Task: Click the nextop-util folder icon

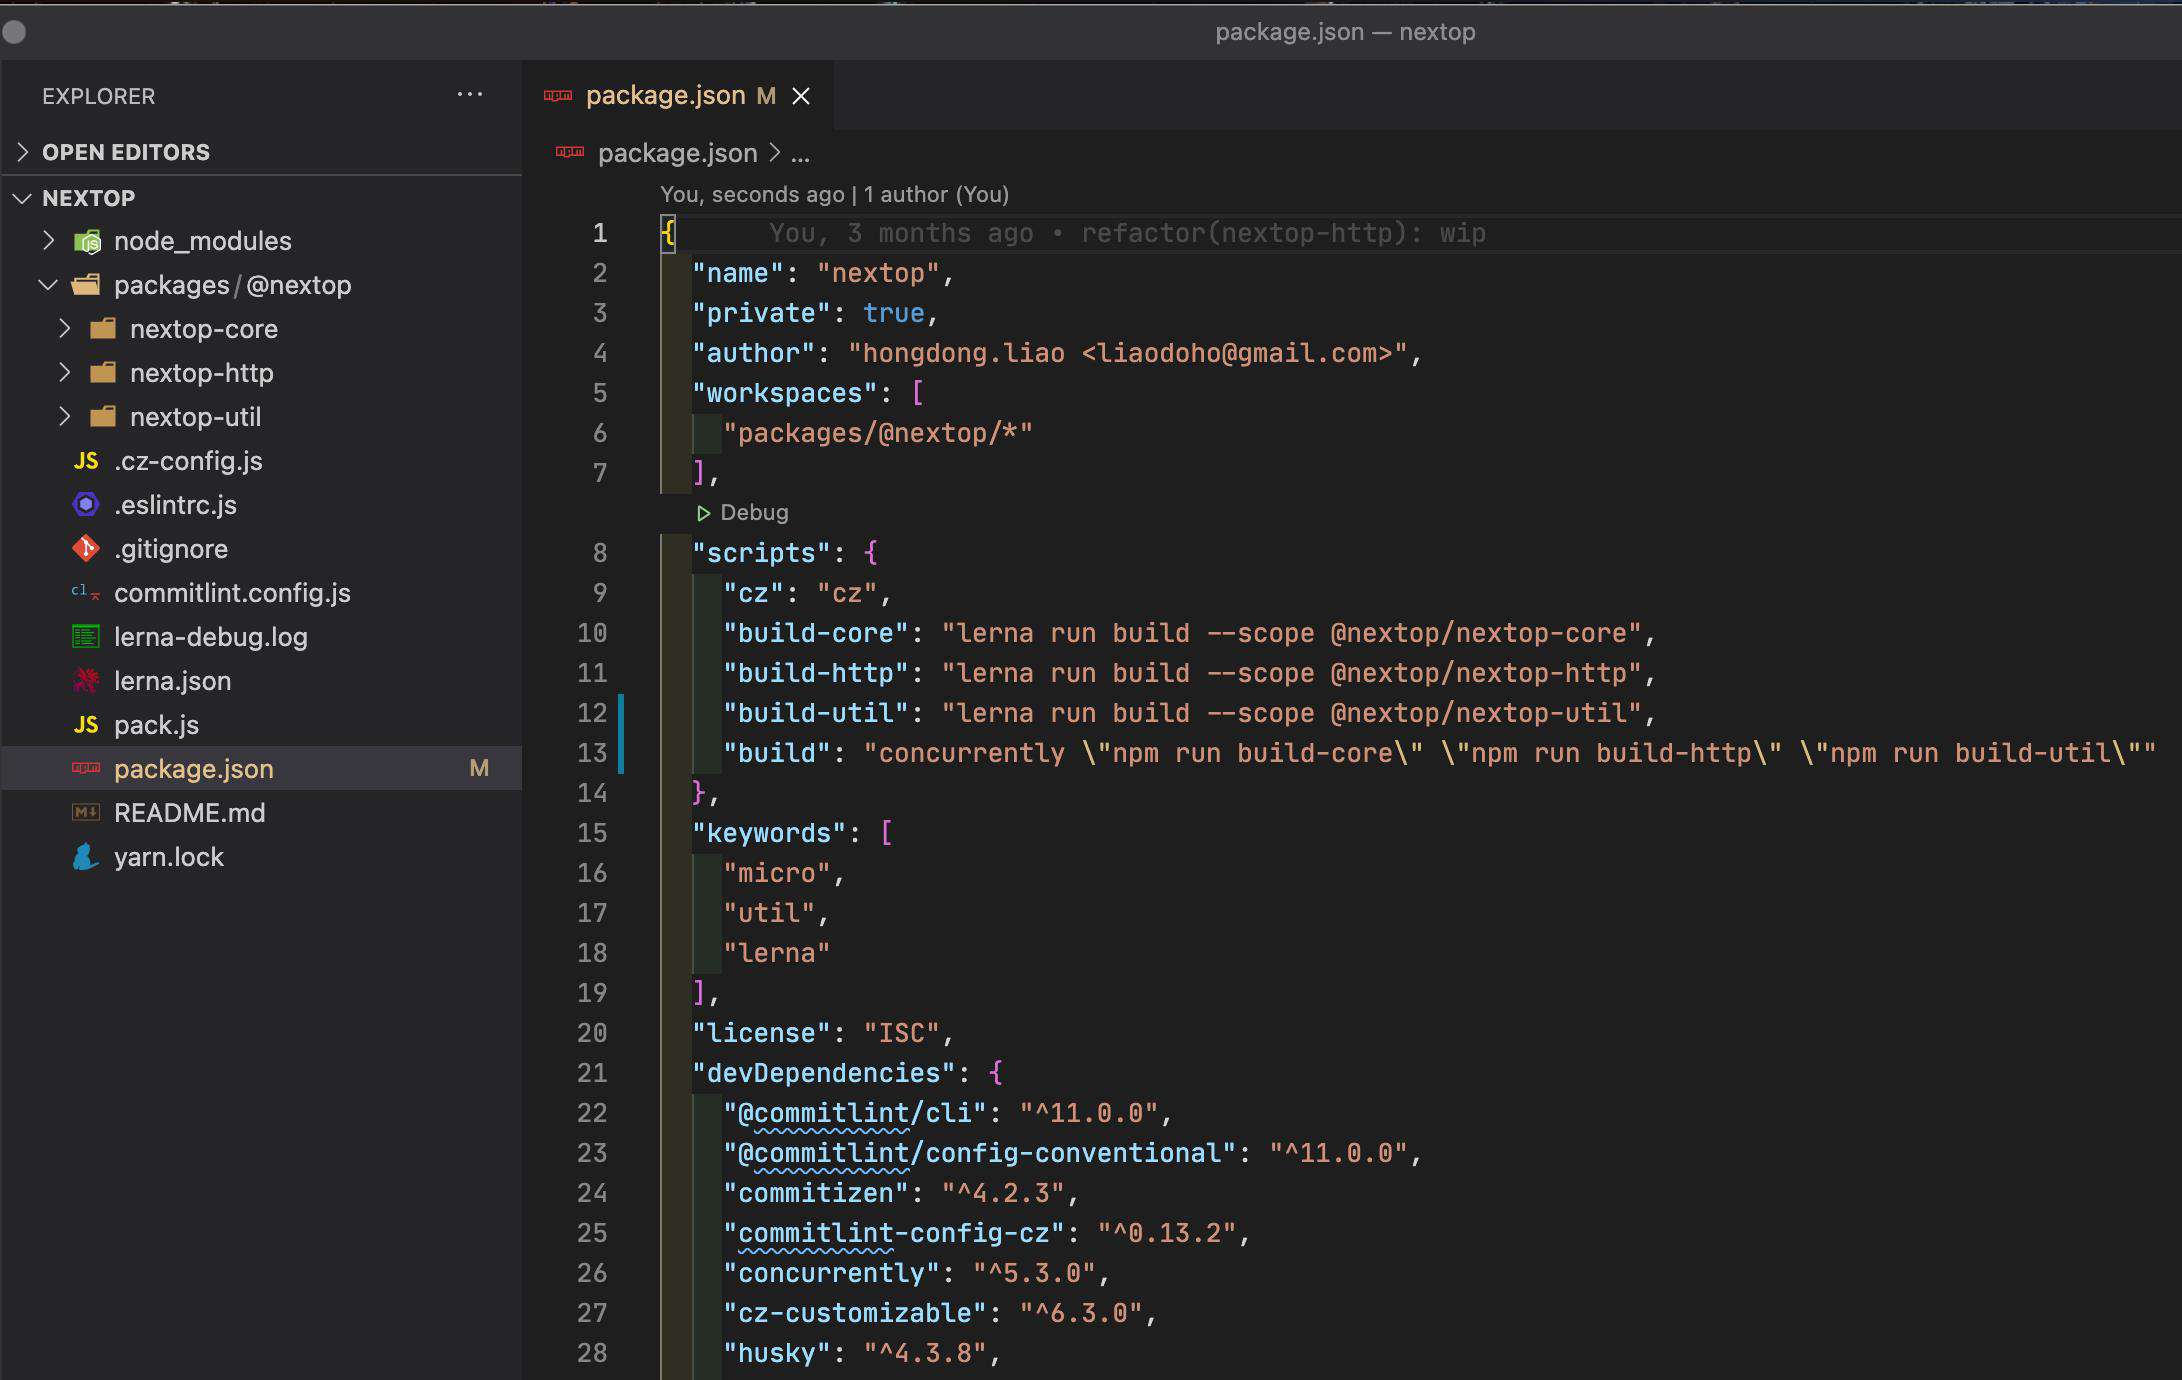Action: coord(103,417)
